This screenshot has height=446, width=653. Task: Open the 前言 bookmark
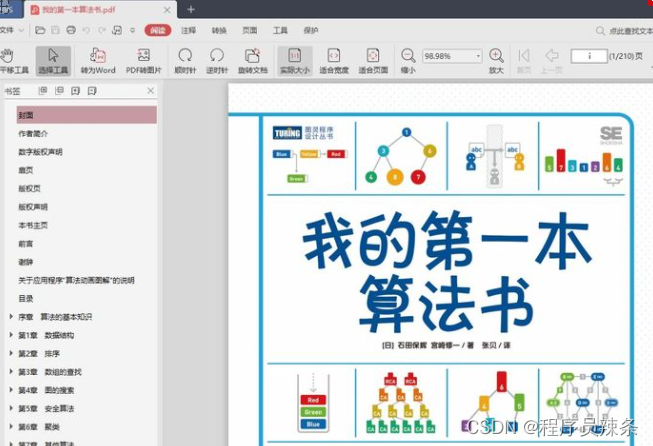point(25,244)
